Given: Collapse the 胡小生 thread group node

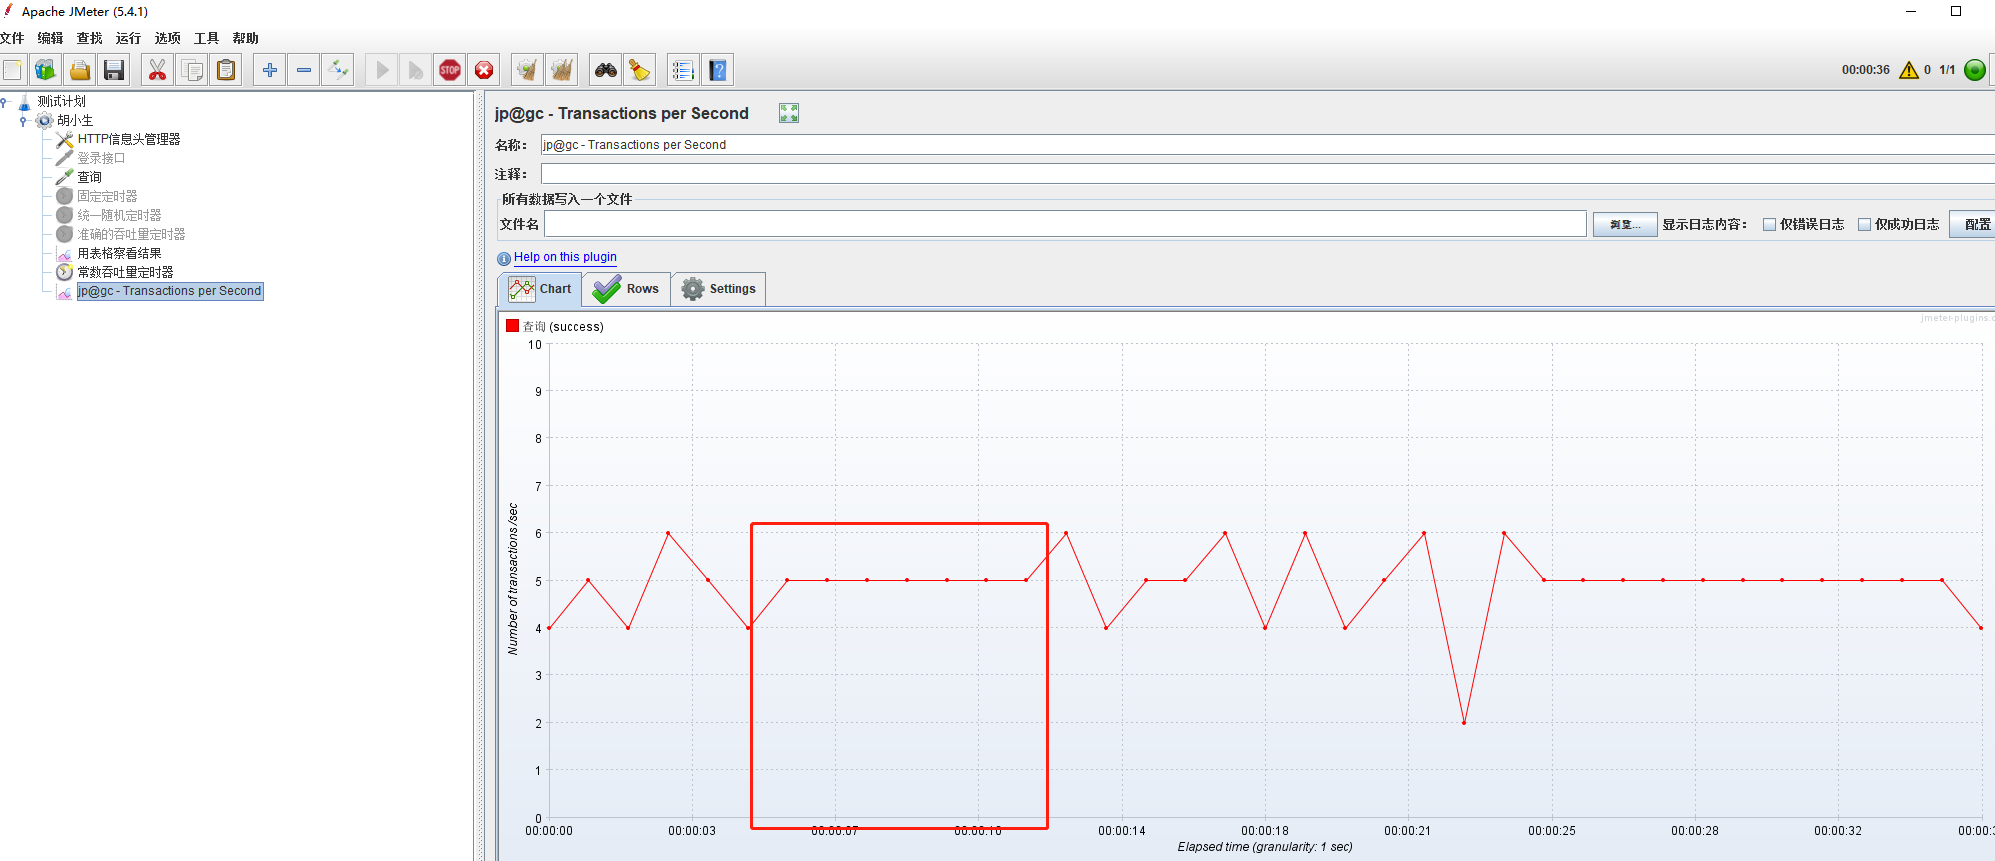Looking at the screenshot, I should click(23, 121).
